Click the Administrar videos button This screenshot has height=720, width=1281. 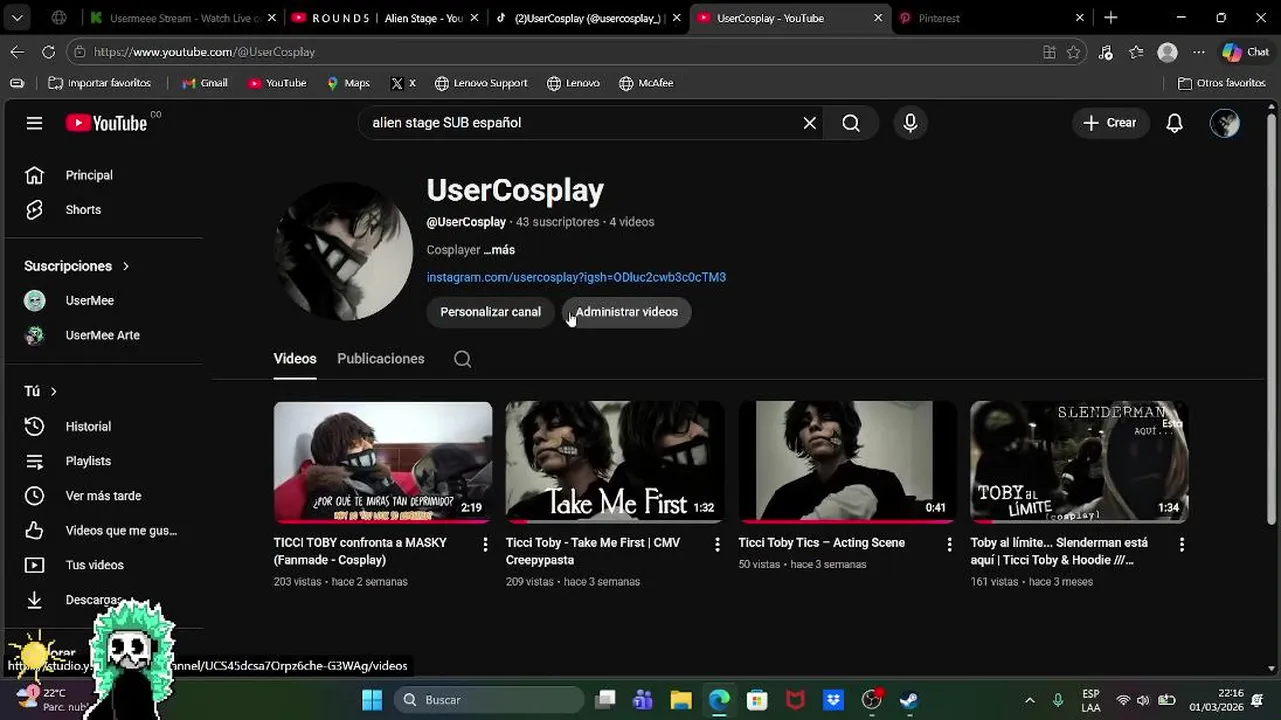pos(627,312)
